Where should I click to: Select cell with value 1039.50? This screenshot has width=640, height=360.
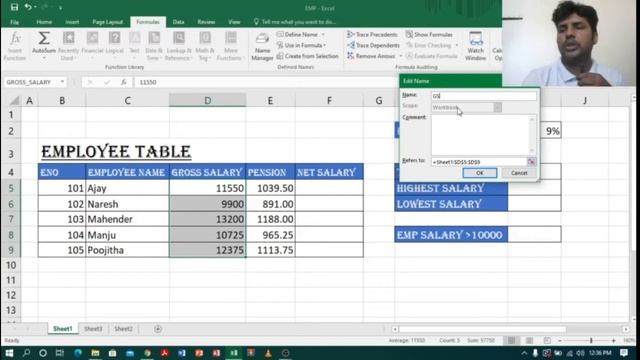coord(270,188)
